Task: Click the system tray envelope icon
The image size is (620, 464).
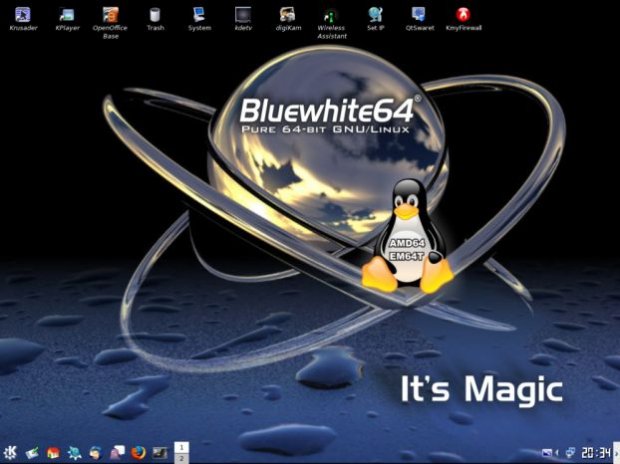Action: pos(547,452)
